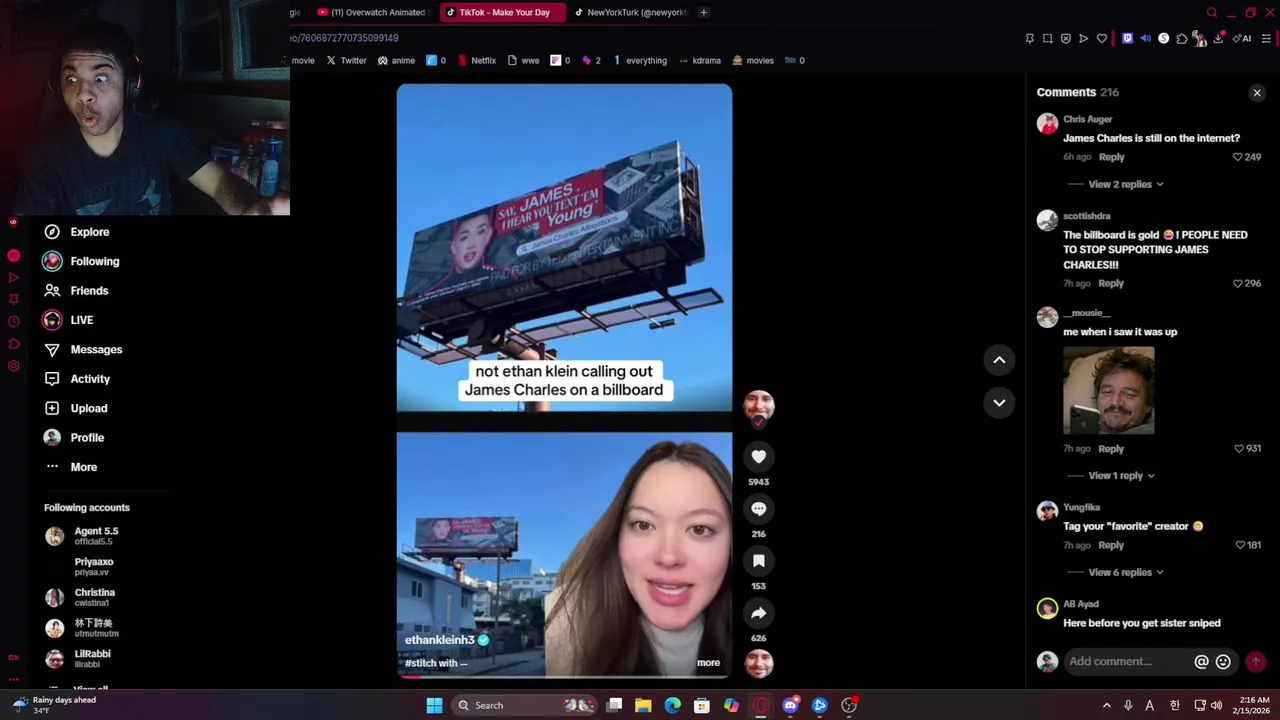Open the extensions puzzle icon

pos(1182,39)
